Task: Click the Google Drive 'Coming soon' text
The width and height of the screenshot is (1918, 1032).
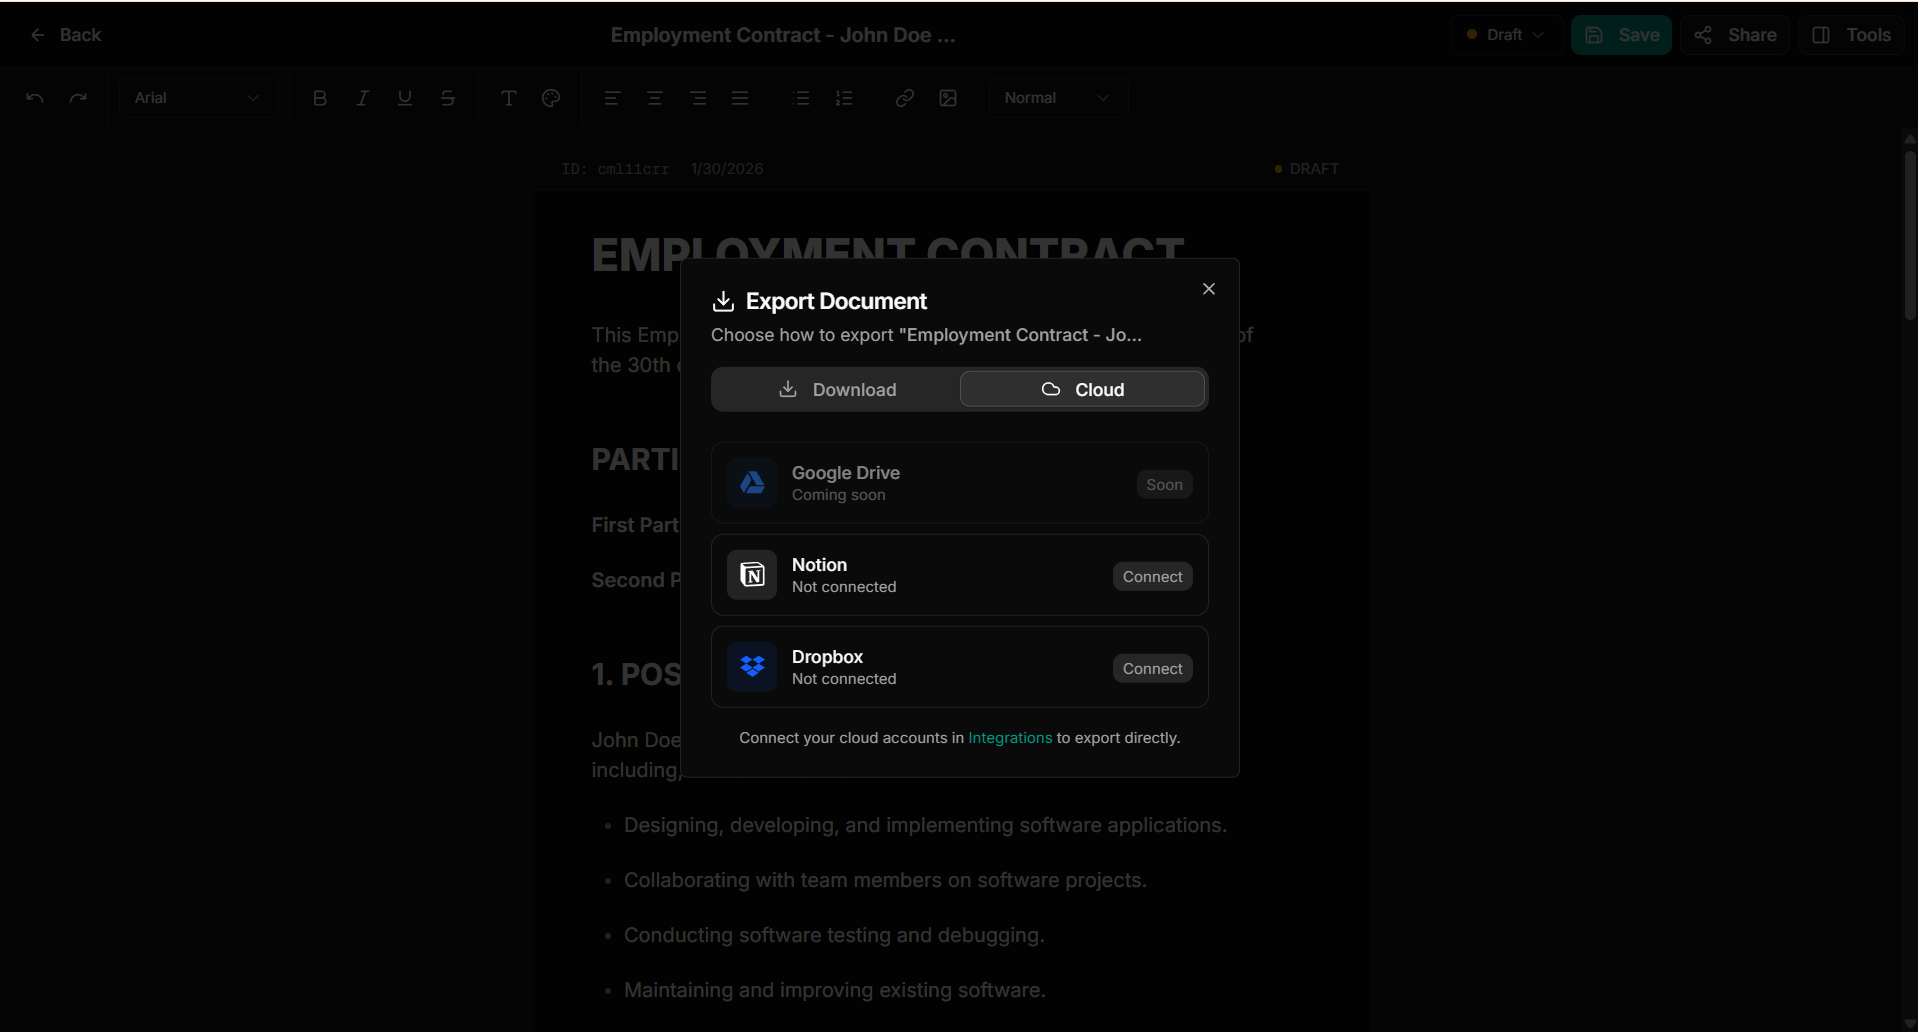Action: point(838,495)
